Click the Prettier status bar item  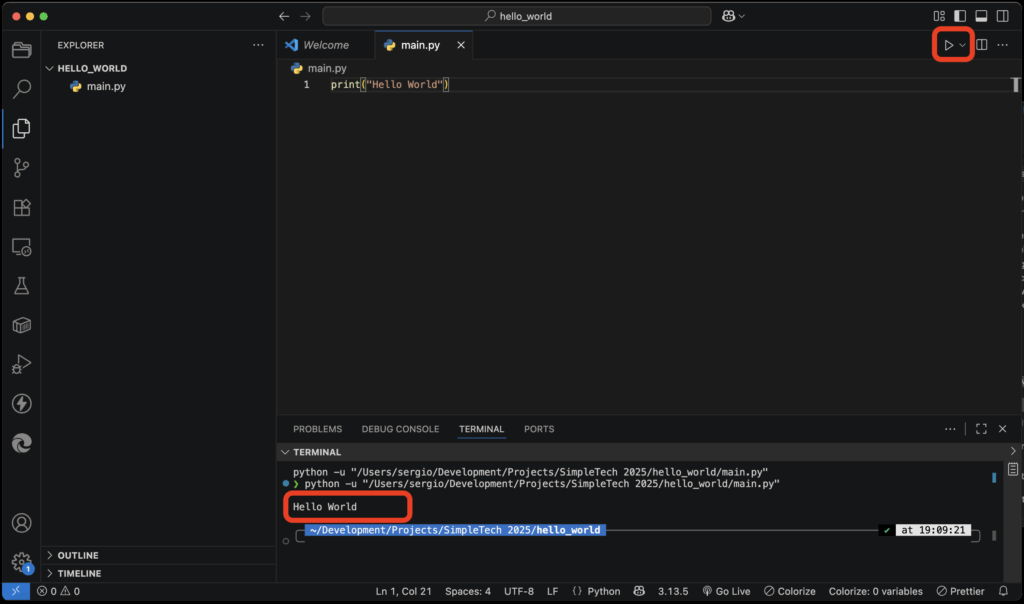coord(960,591)
